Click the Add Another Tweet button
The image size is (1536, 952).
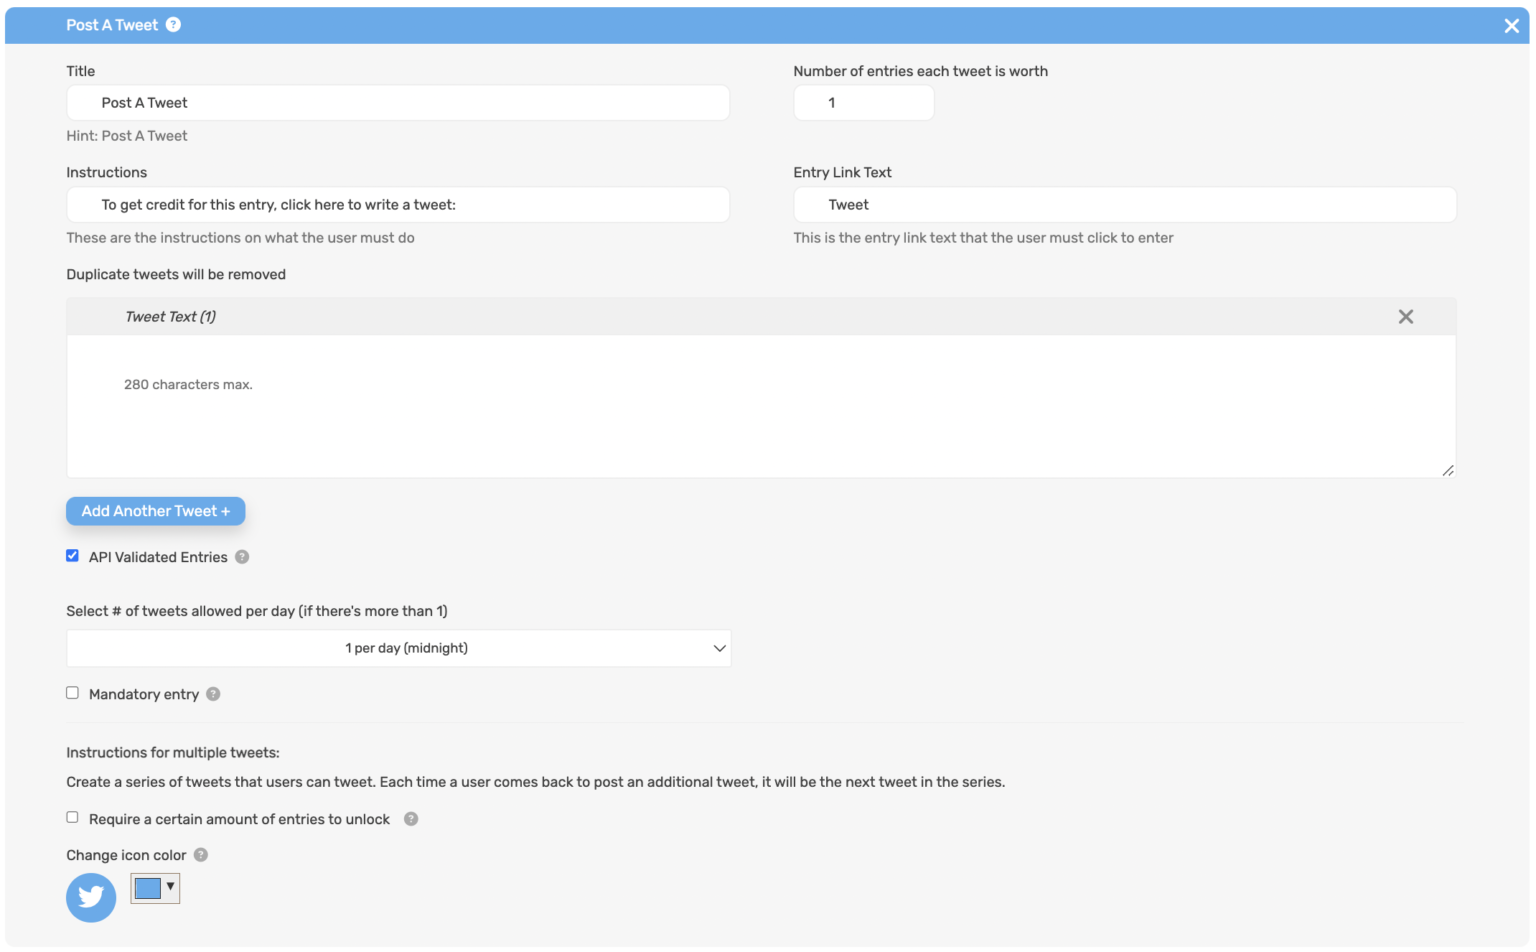pos(155,511)
